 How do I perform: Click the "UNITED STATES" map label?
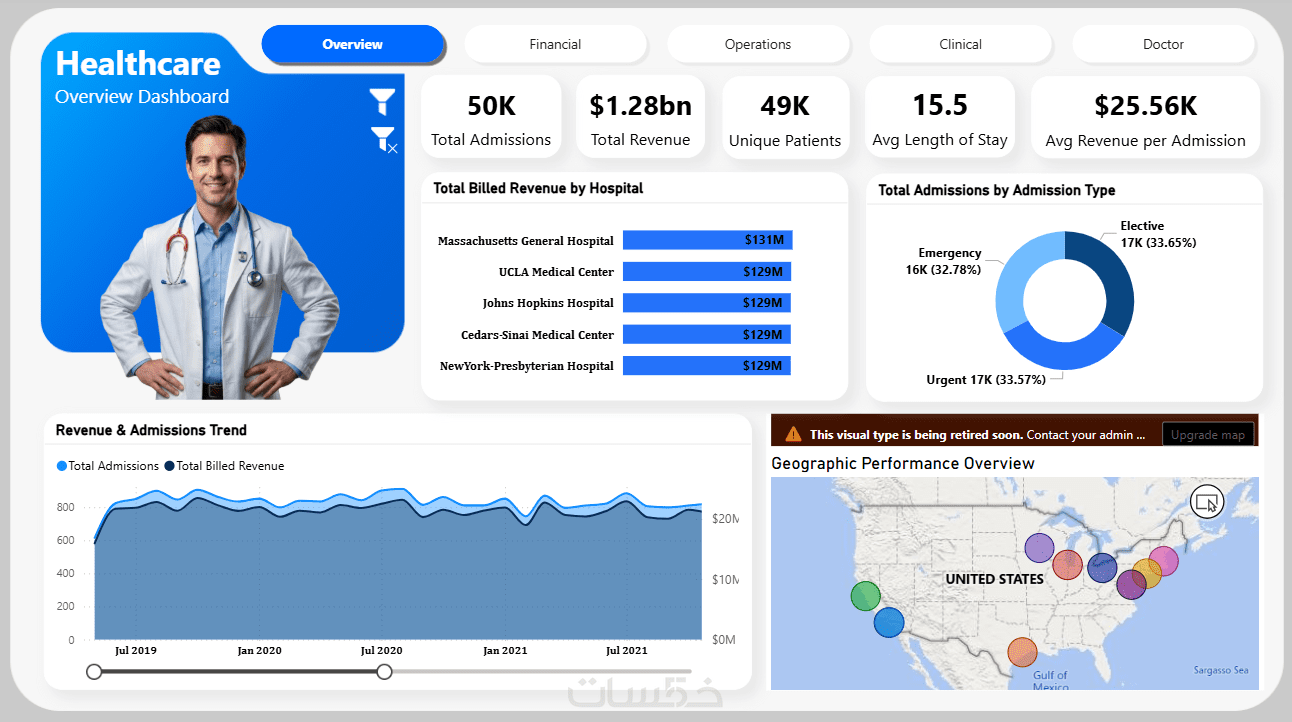(x=994, y=579)
